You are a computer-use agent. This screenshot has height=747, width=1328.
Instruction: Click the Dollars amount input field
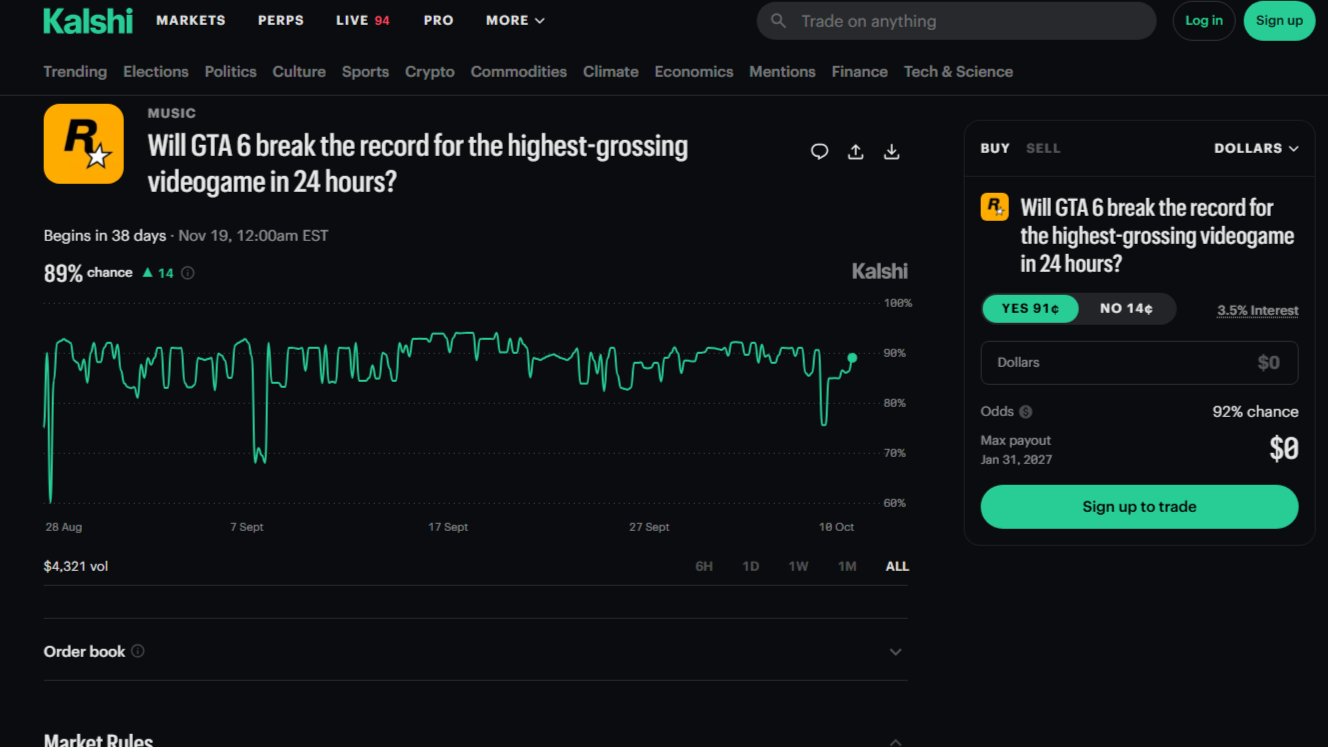(1139, 363)
